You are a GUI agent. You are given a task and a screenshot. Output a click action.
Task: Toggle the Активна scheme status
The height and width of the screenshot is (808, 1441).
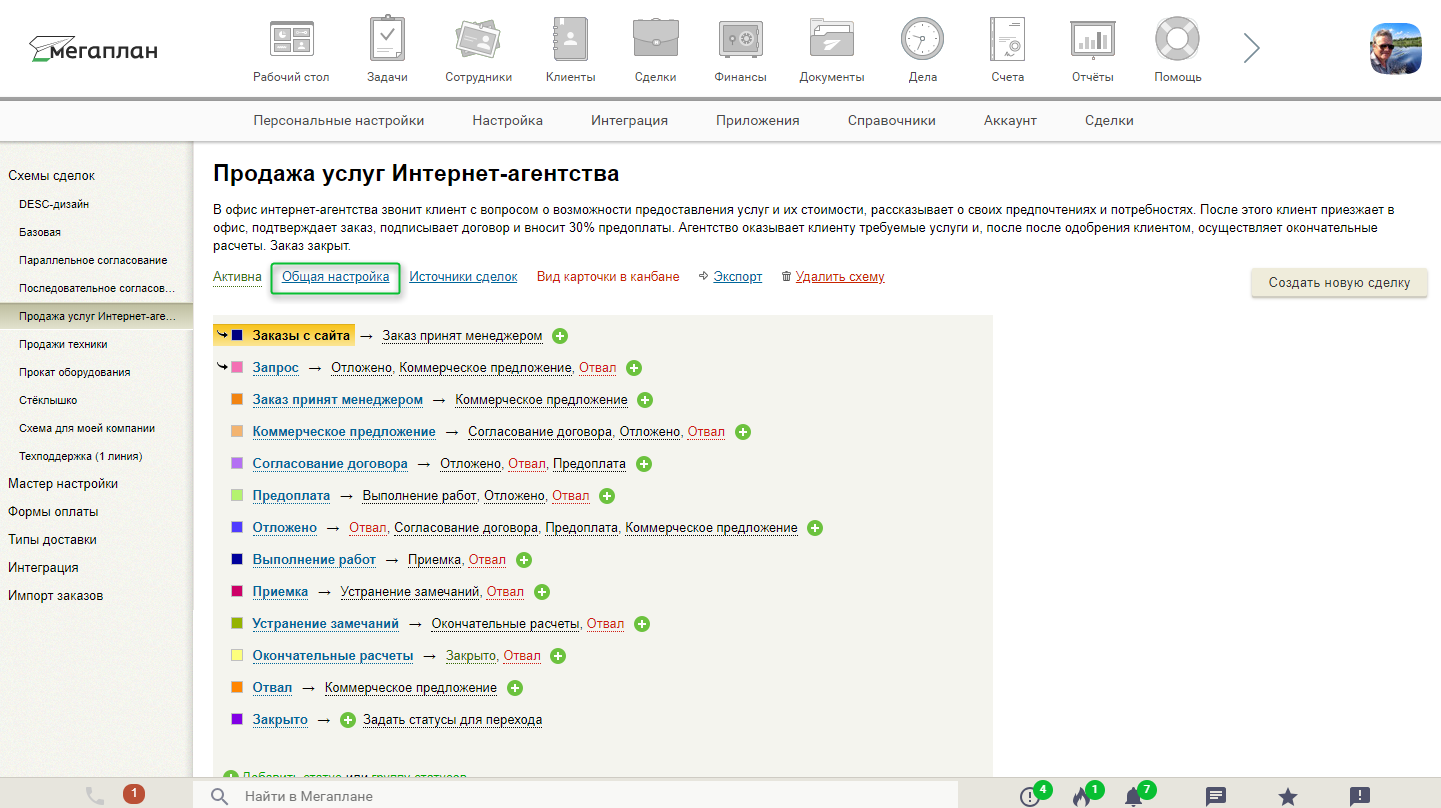[x=237, y=277]
